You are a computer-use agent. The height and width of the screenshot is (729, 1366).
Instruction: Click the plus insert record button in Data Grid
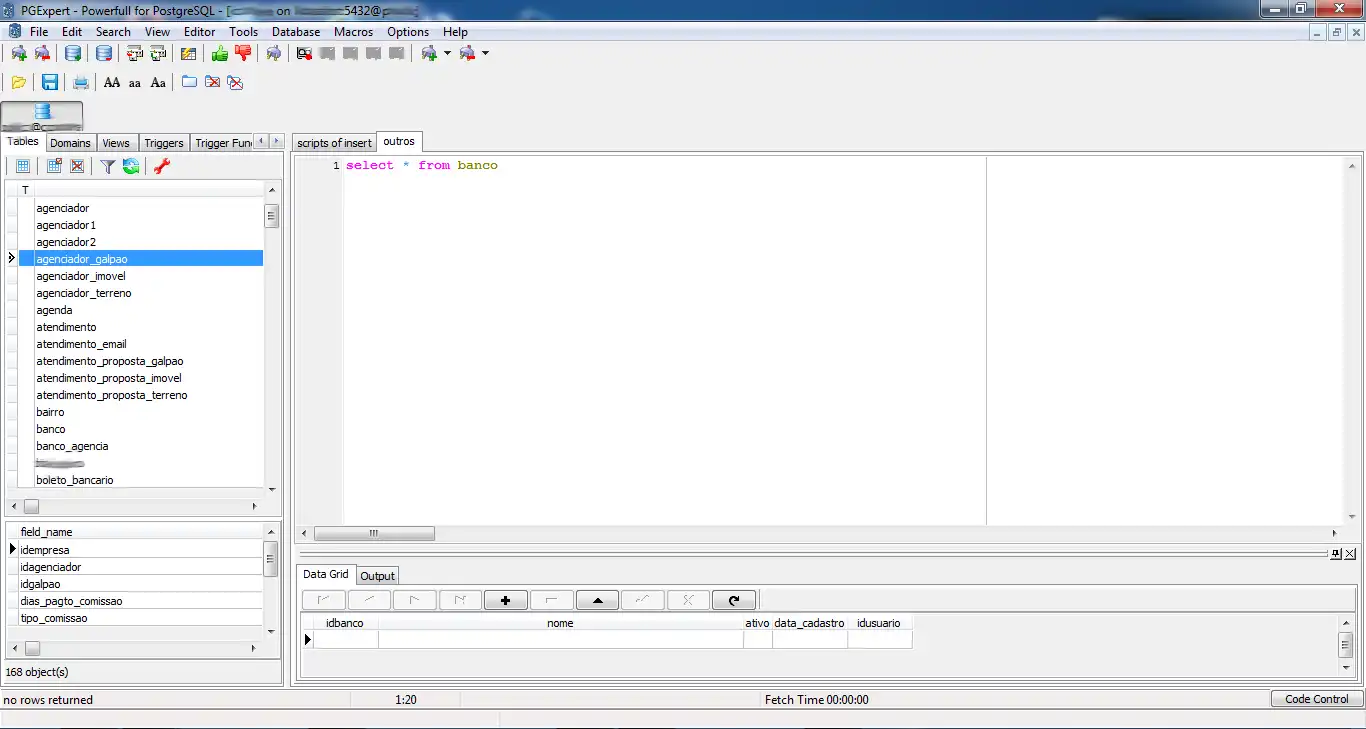(x=506, y=600)
